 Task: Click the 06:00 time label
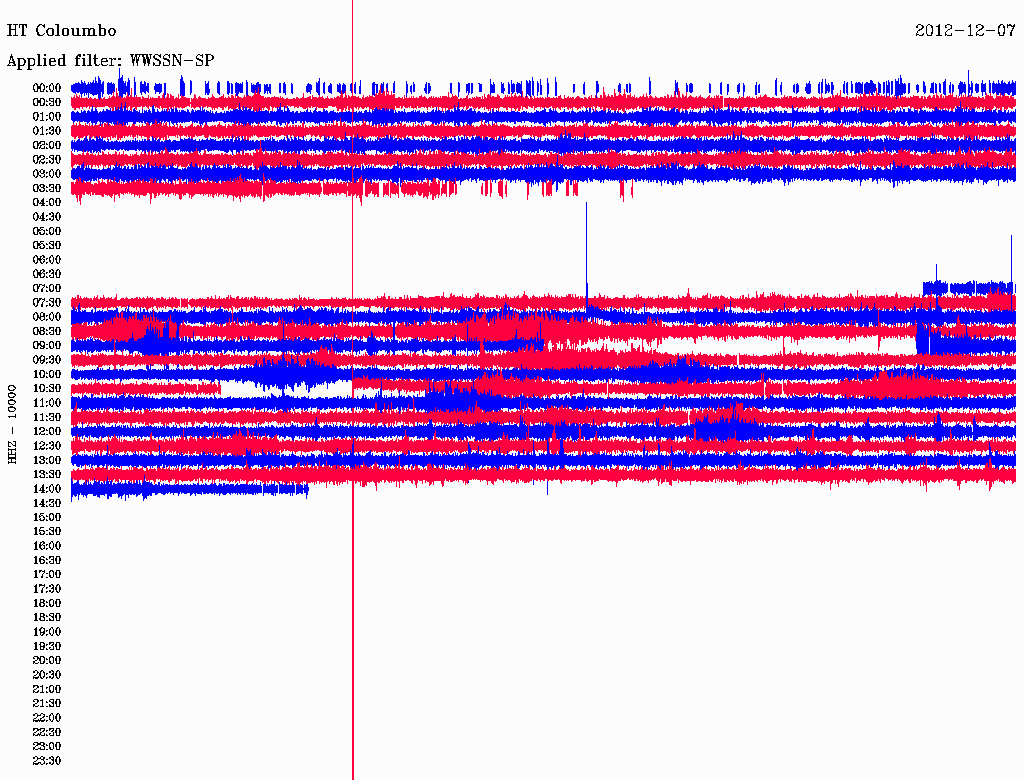click(47, 259)
